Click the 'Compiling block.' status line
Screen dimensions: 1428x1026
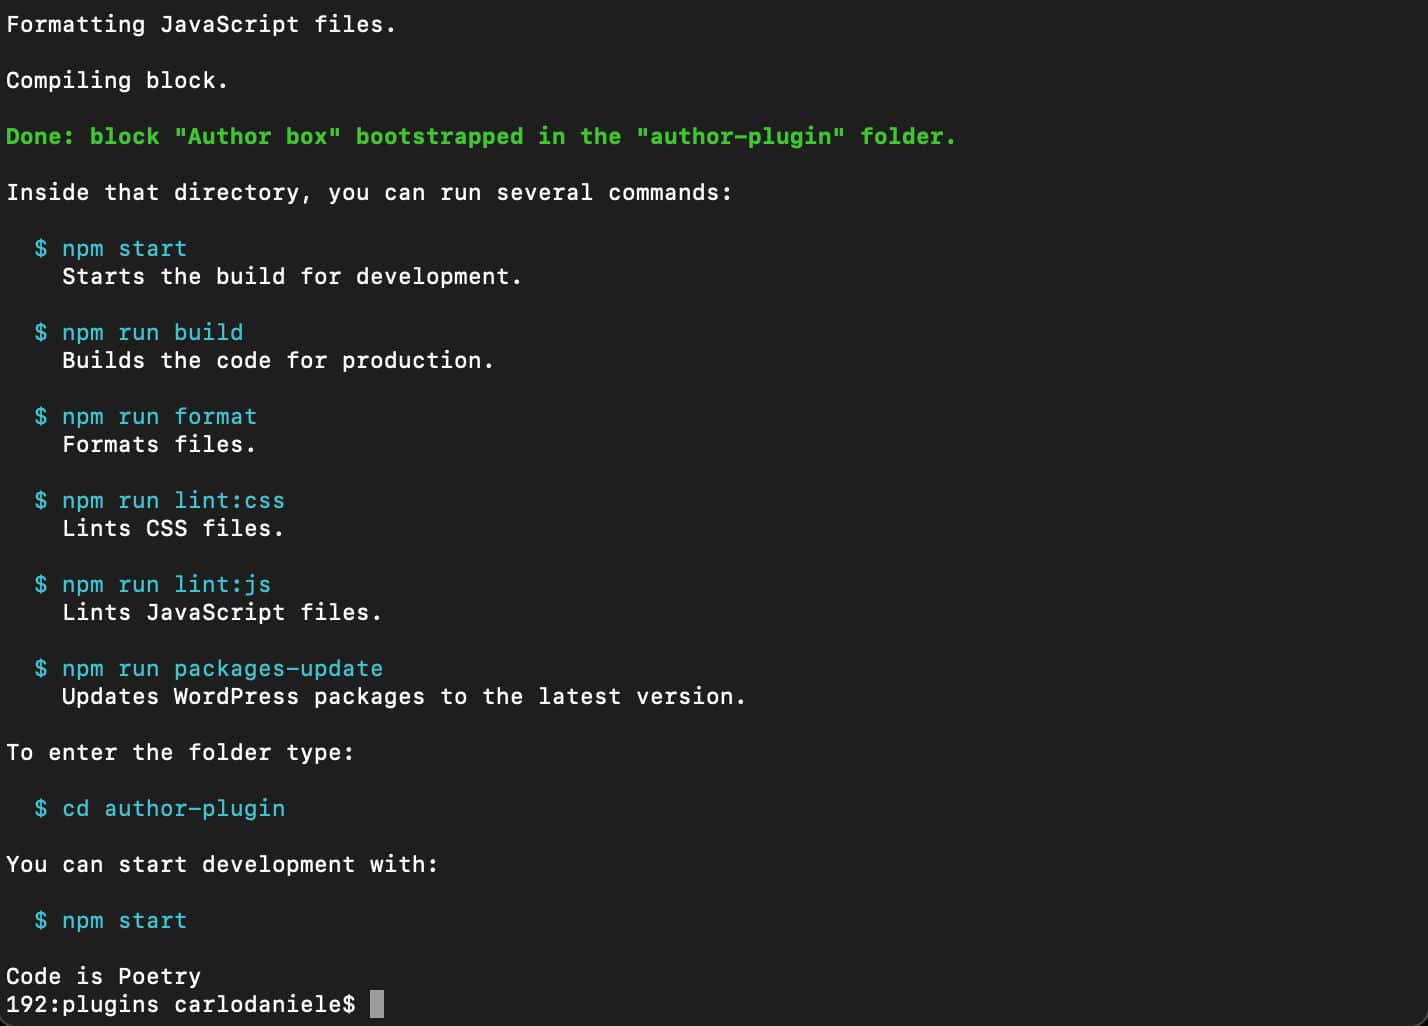[x=117, y=80]
